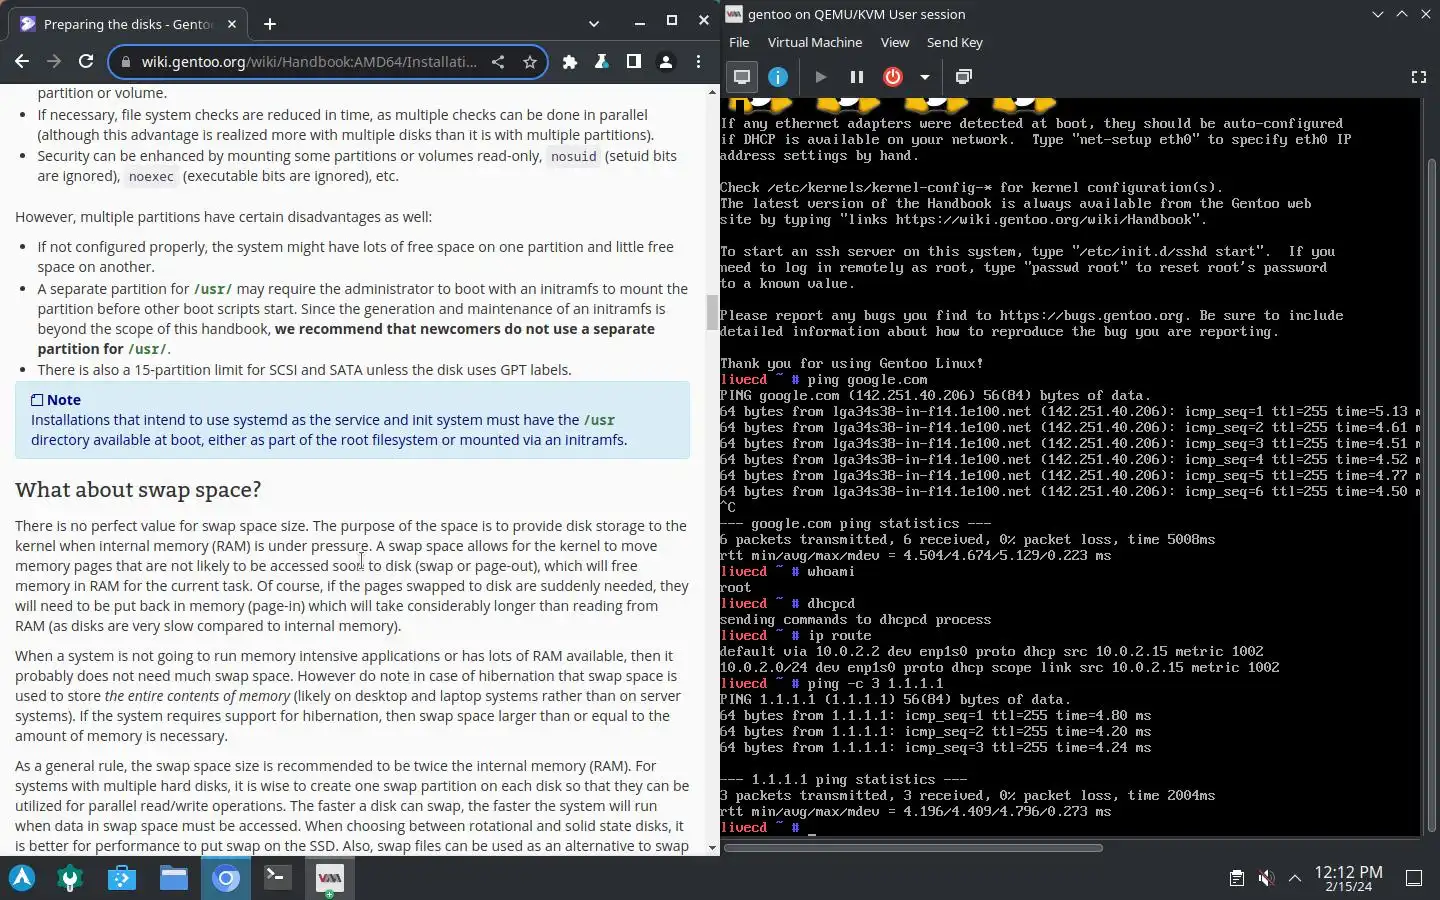Open the File menu in virt-manager

(x=739, y=42)
